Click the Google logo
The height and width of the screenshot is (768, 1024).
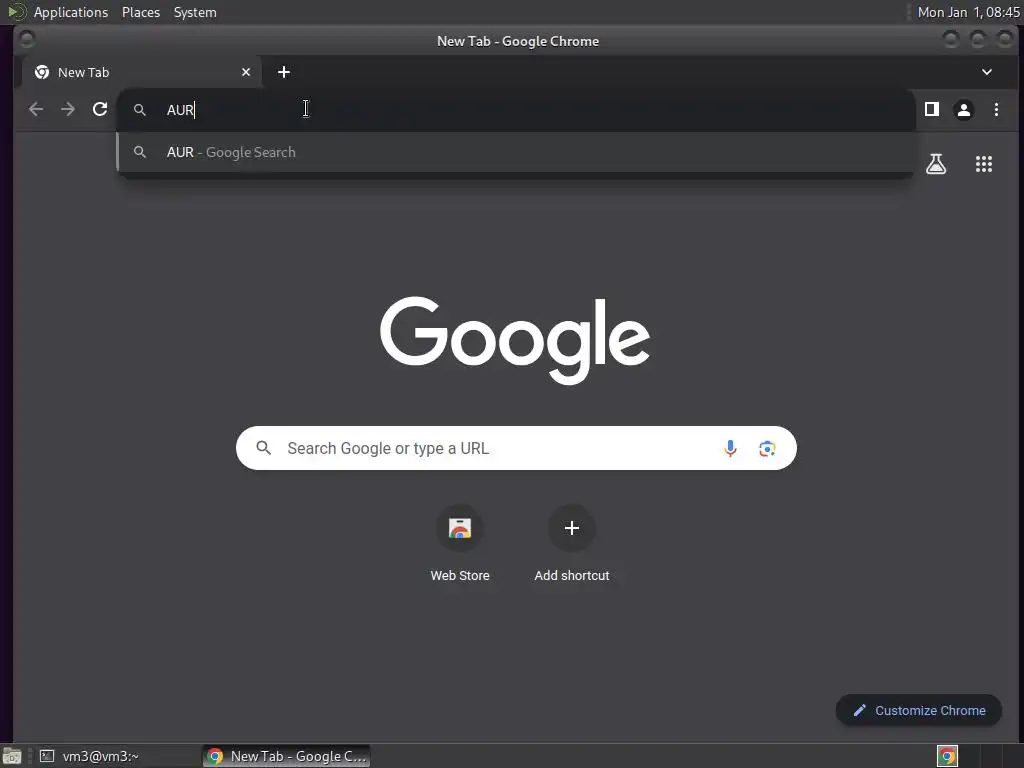[x=515, y=340]
